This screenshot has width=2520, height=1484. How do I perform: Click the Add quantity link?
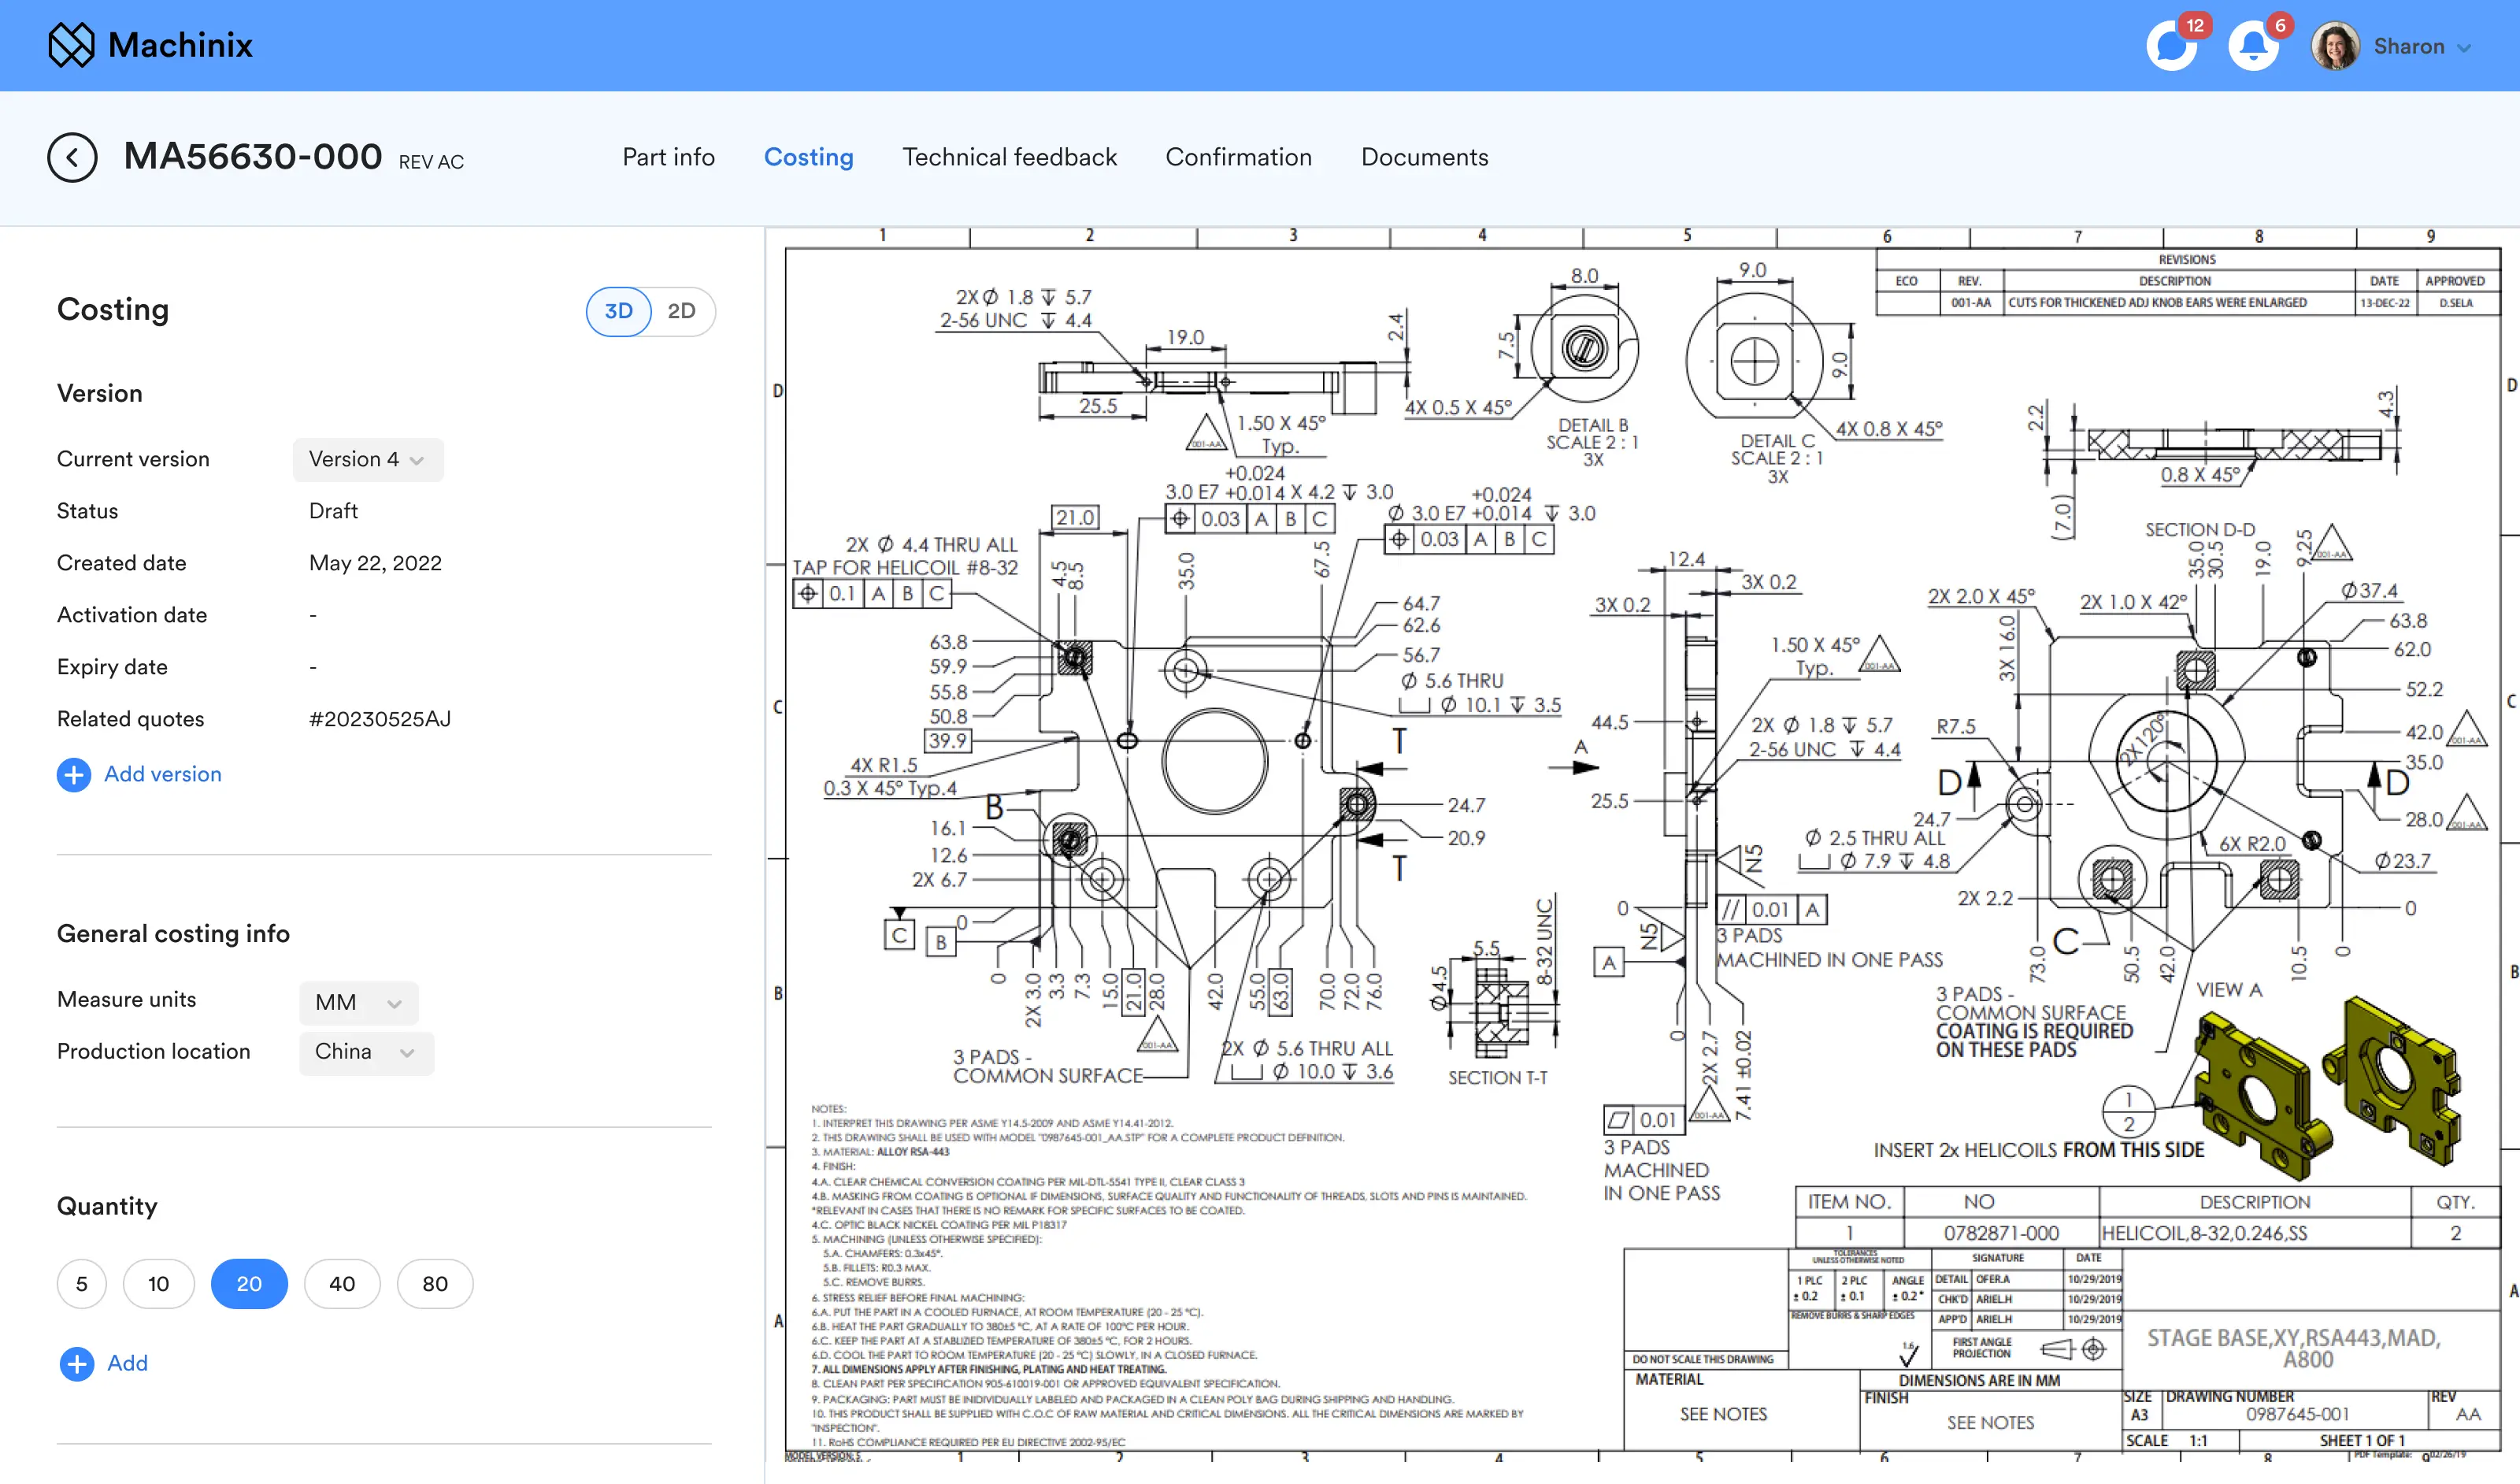point(127,1363)
